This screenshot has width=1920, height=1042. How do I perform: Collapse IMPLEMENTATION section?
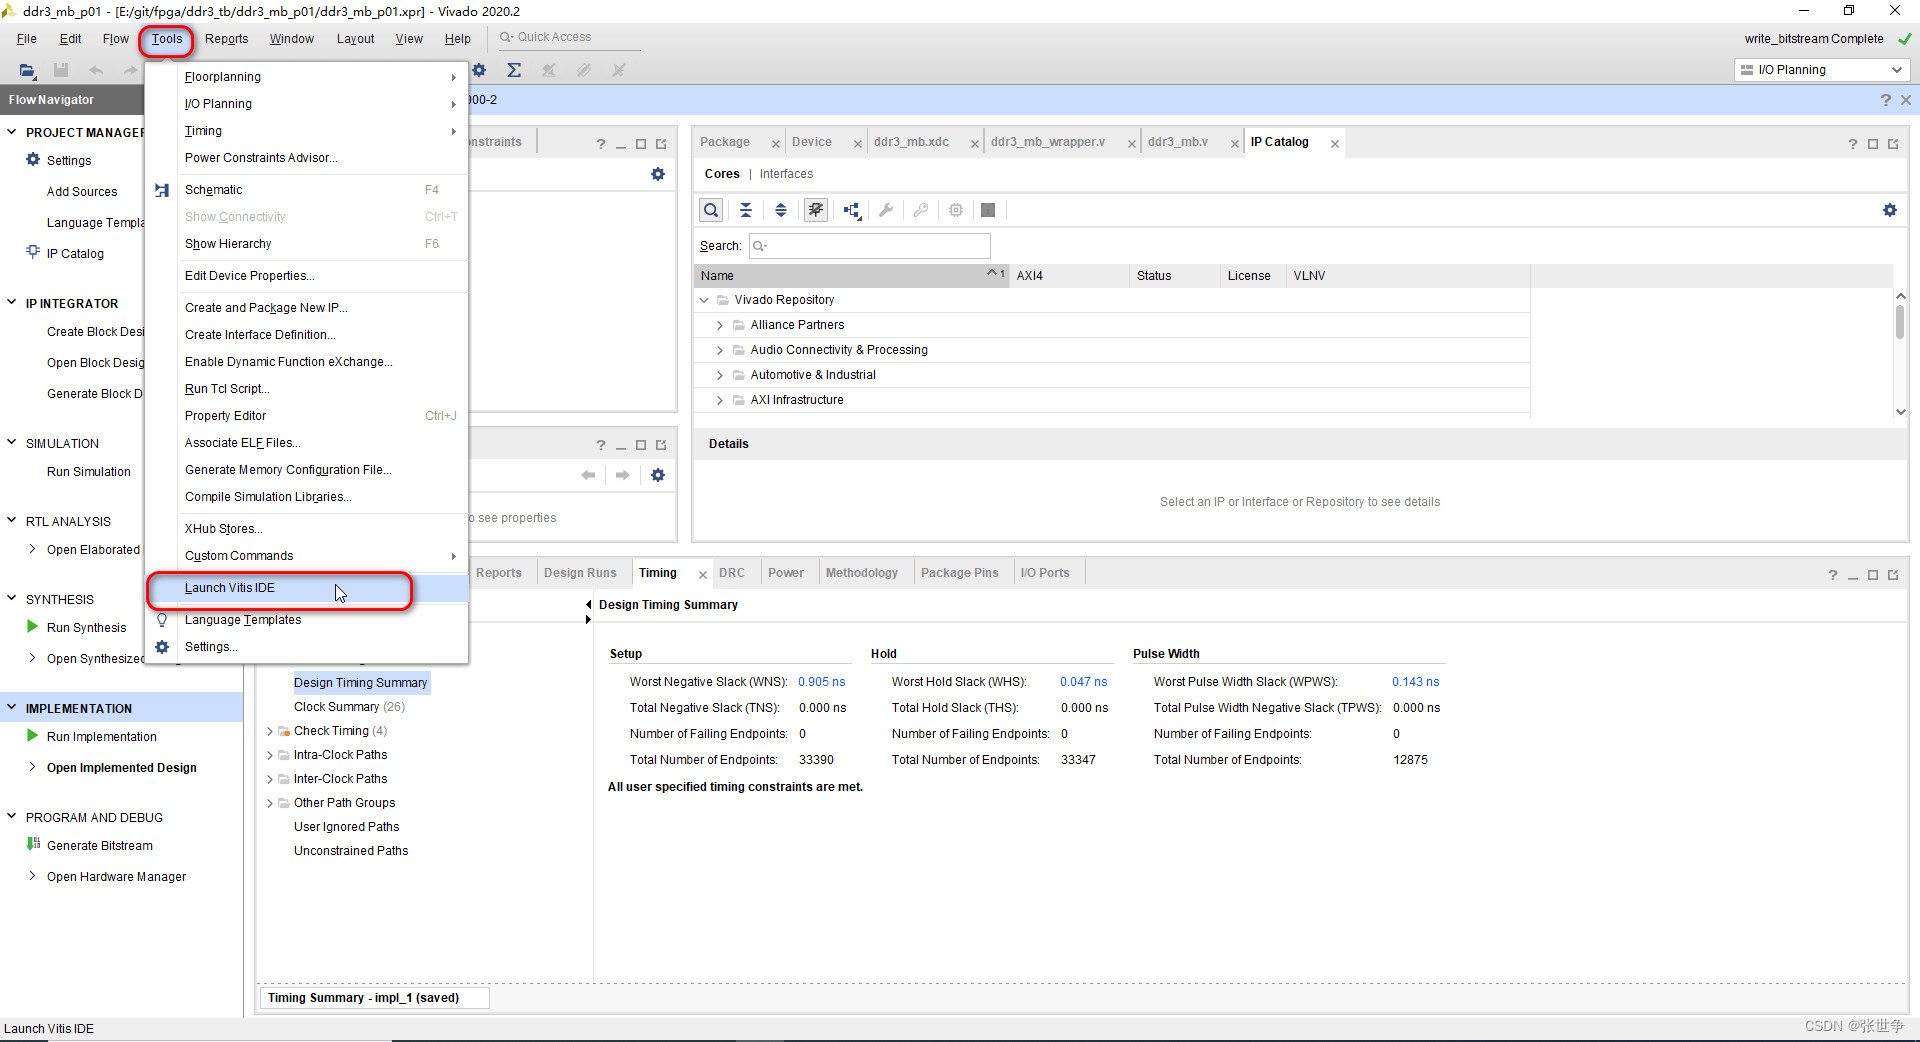pos(12,707)
